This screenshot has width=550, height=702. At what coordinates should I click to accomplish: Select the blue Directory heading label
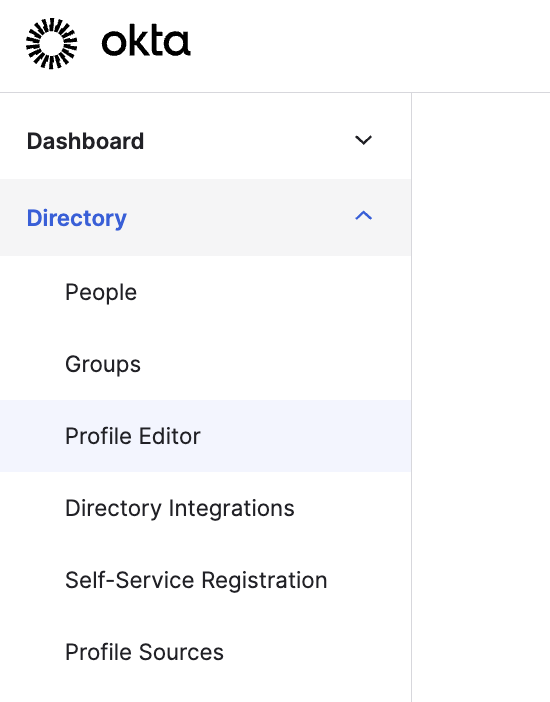click(77, 218)
